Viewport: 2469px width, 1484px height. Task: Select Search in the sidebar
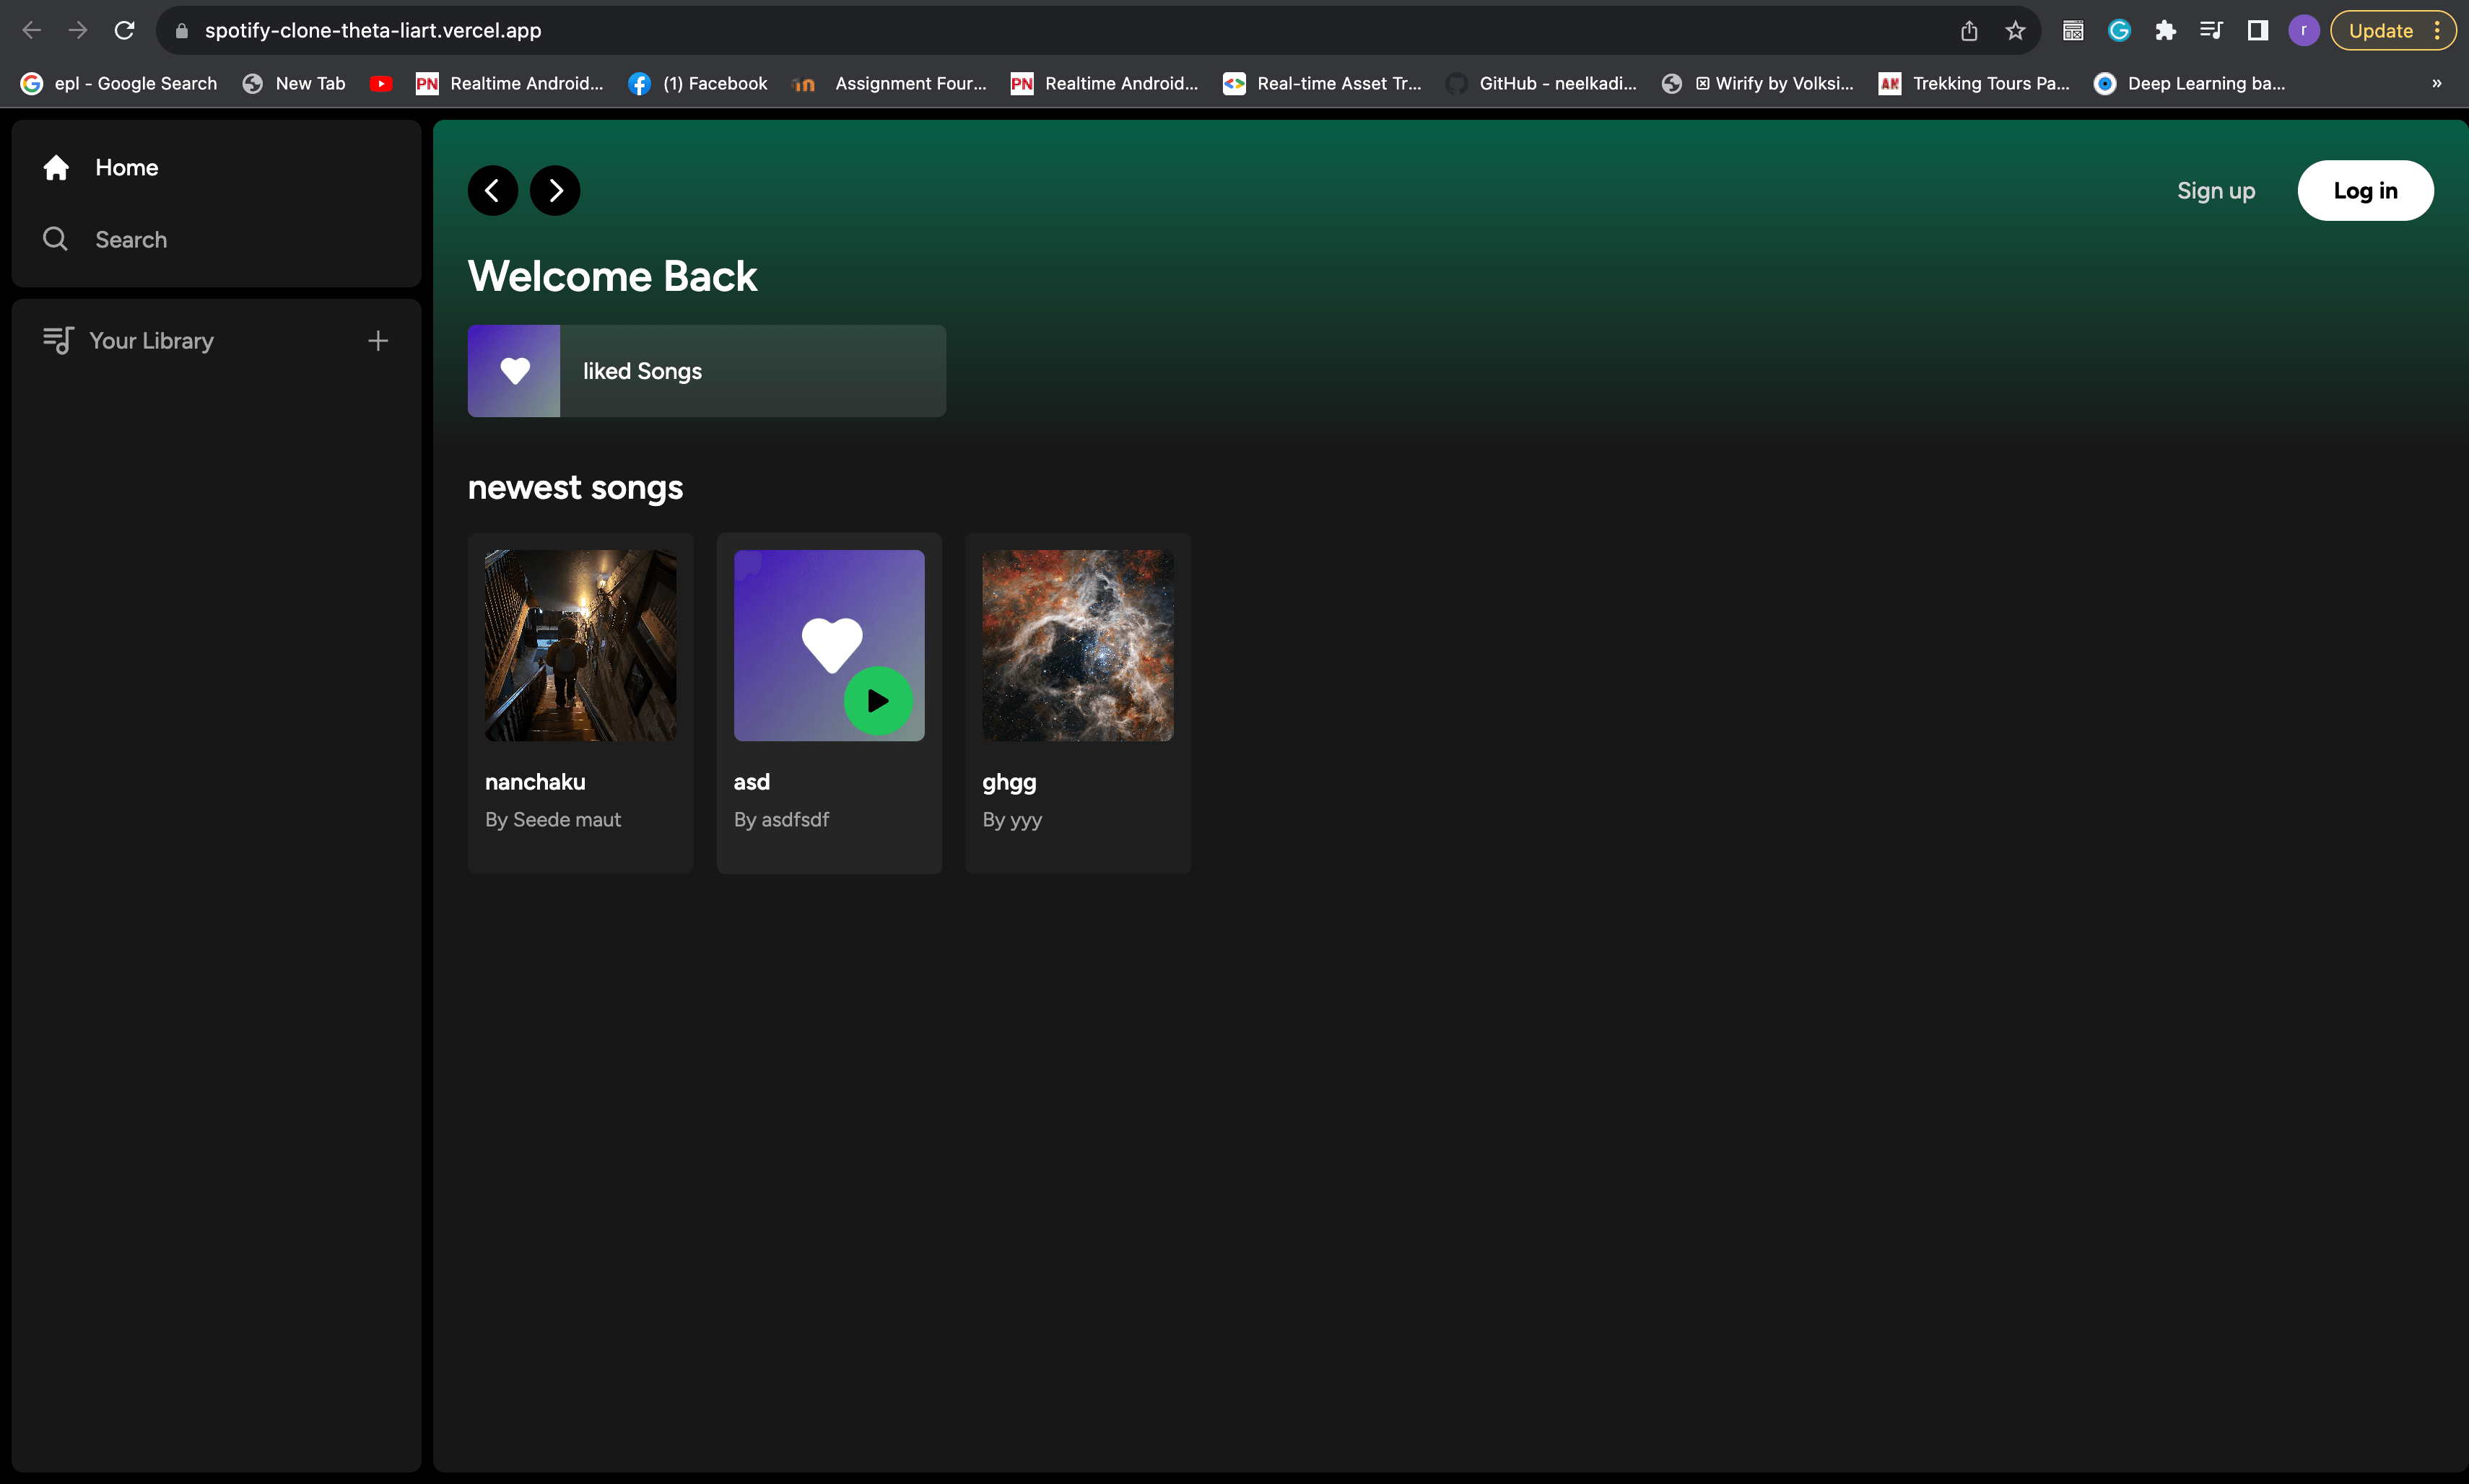coord(131,239)
